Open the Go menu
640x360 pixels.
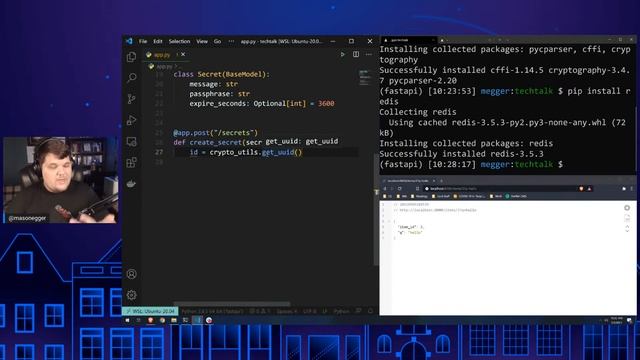pos(218,41)
